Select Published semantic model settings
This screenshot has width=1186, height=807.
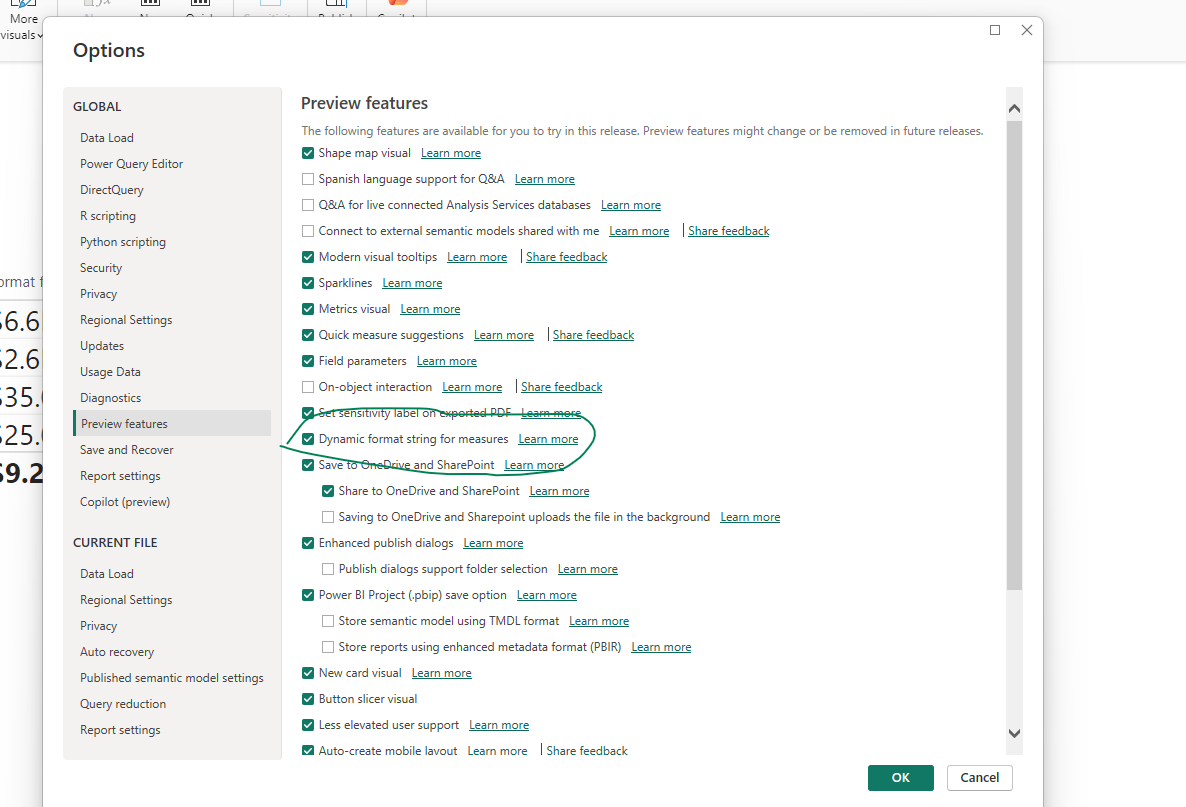pyautogui.click(x=172, y=678)
